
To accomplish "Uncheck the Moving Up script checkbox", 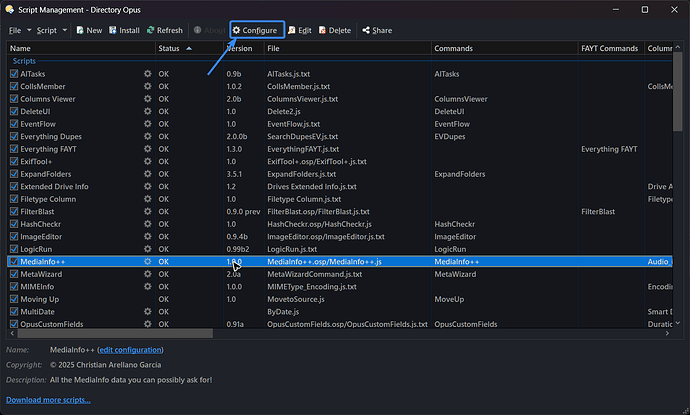I will point(14,299).
